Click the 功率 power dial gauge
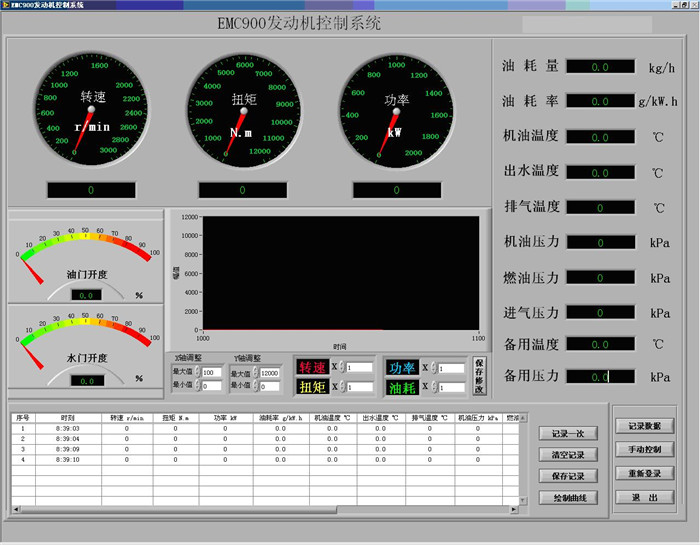The width and height of the screenshot is (700, 545). 396,112
